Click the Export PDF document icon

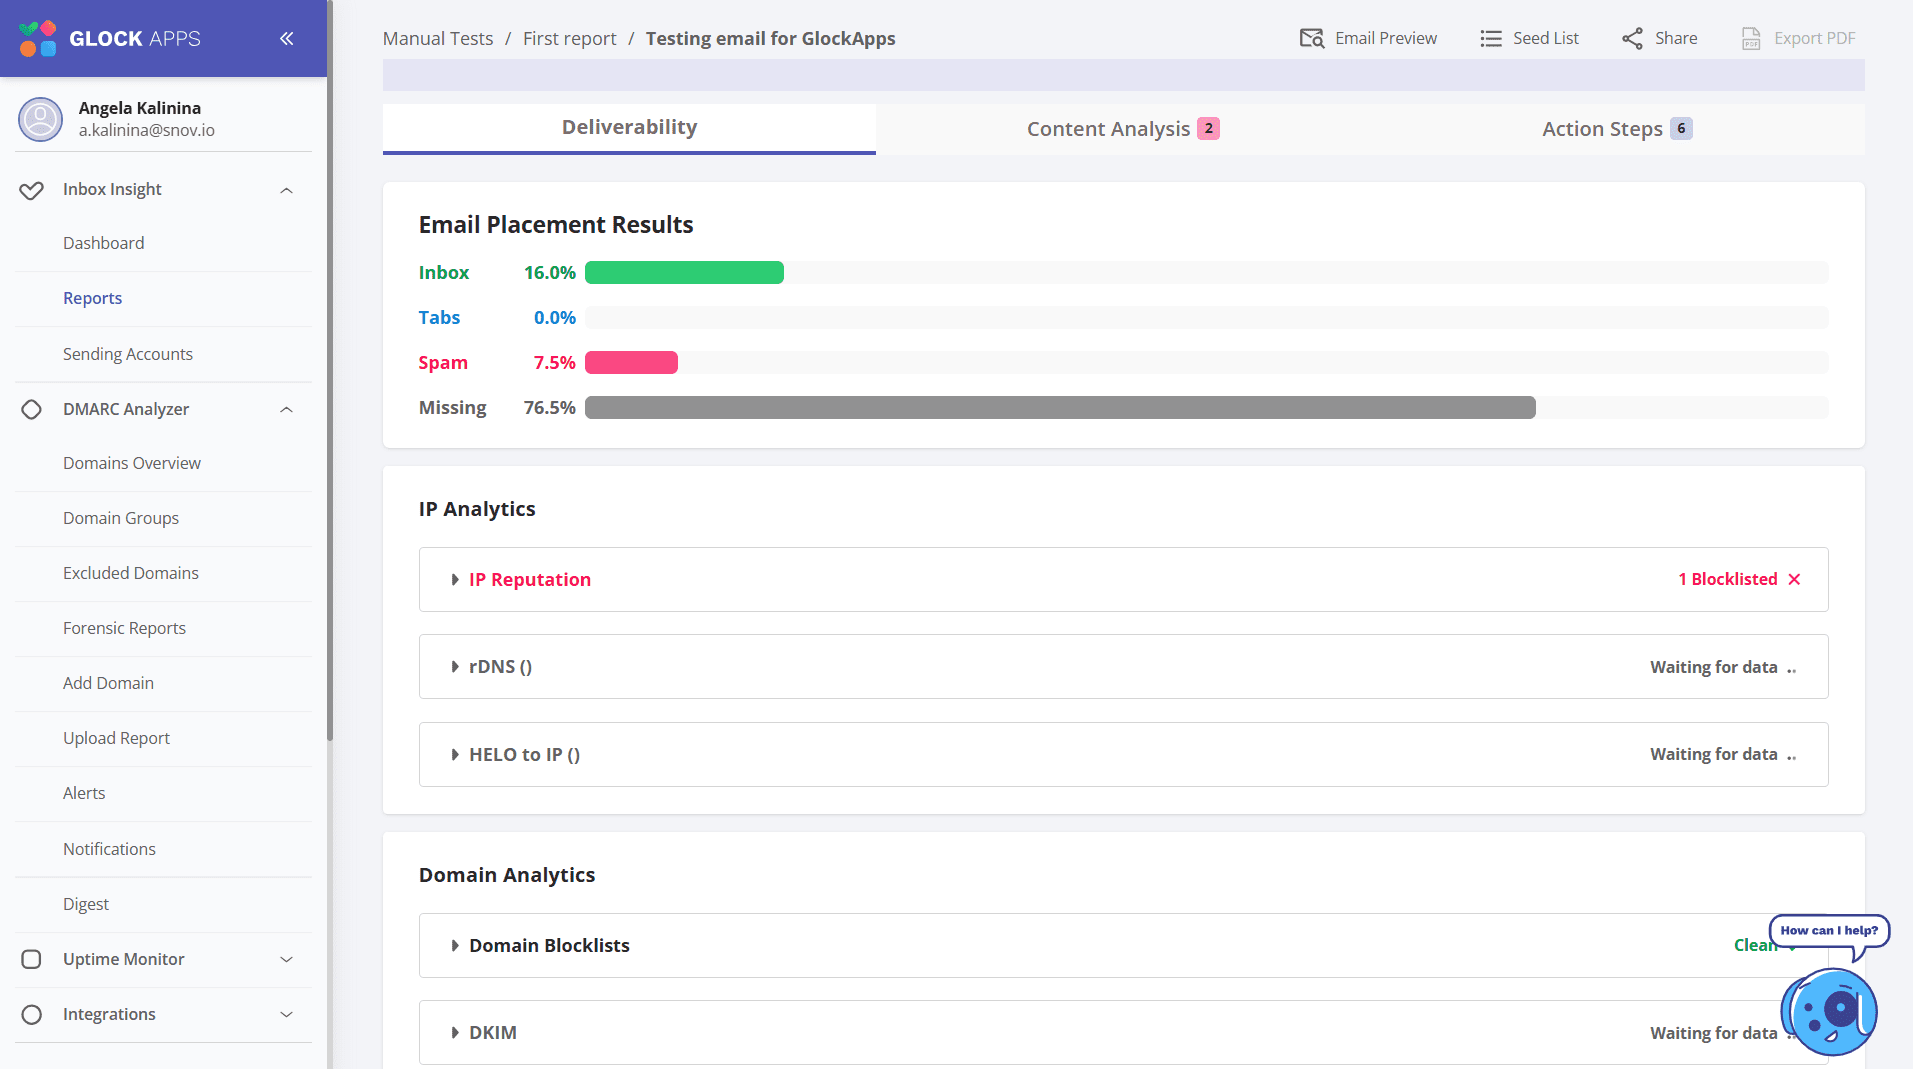coord(1751,38)
